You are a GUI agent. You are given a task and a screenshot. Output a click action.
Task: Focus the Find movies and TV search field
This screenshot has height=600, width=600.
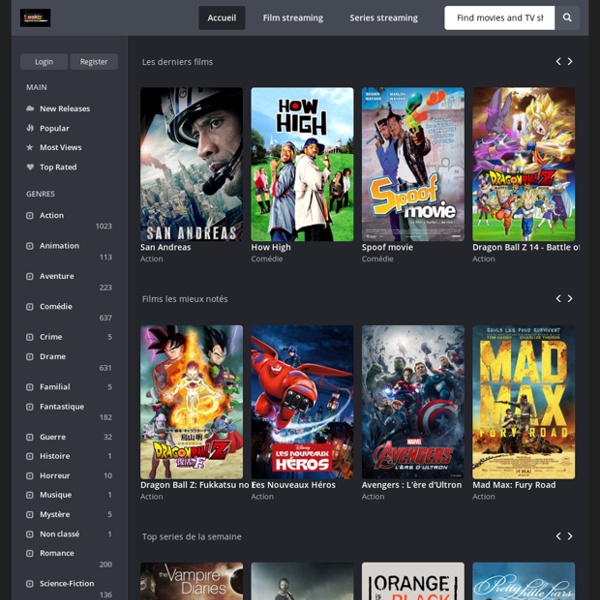[x=499, y=18]
